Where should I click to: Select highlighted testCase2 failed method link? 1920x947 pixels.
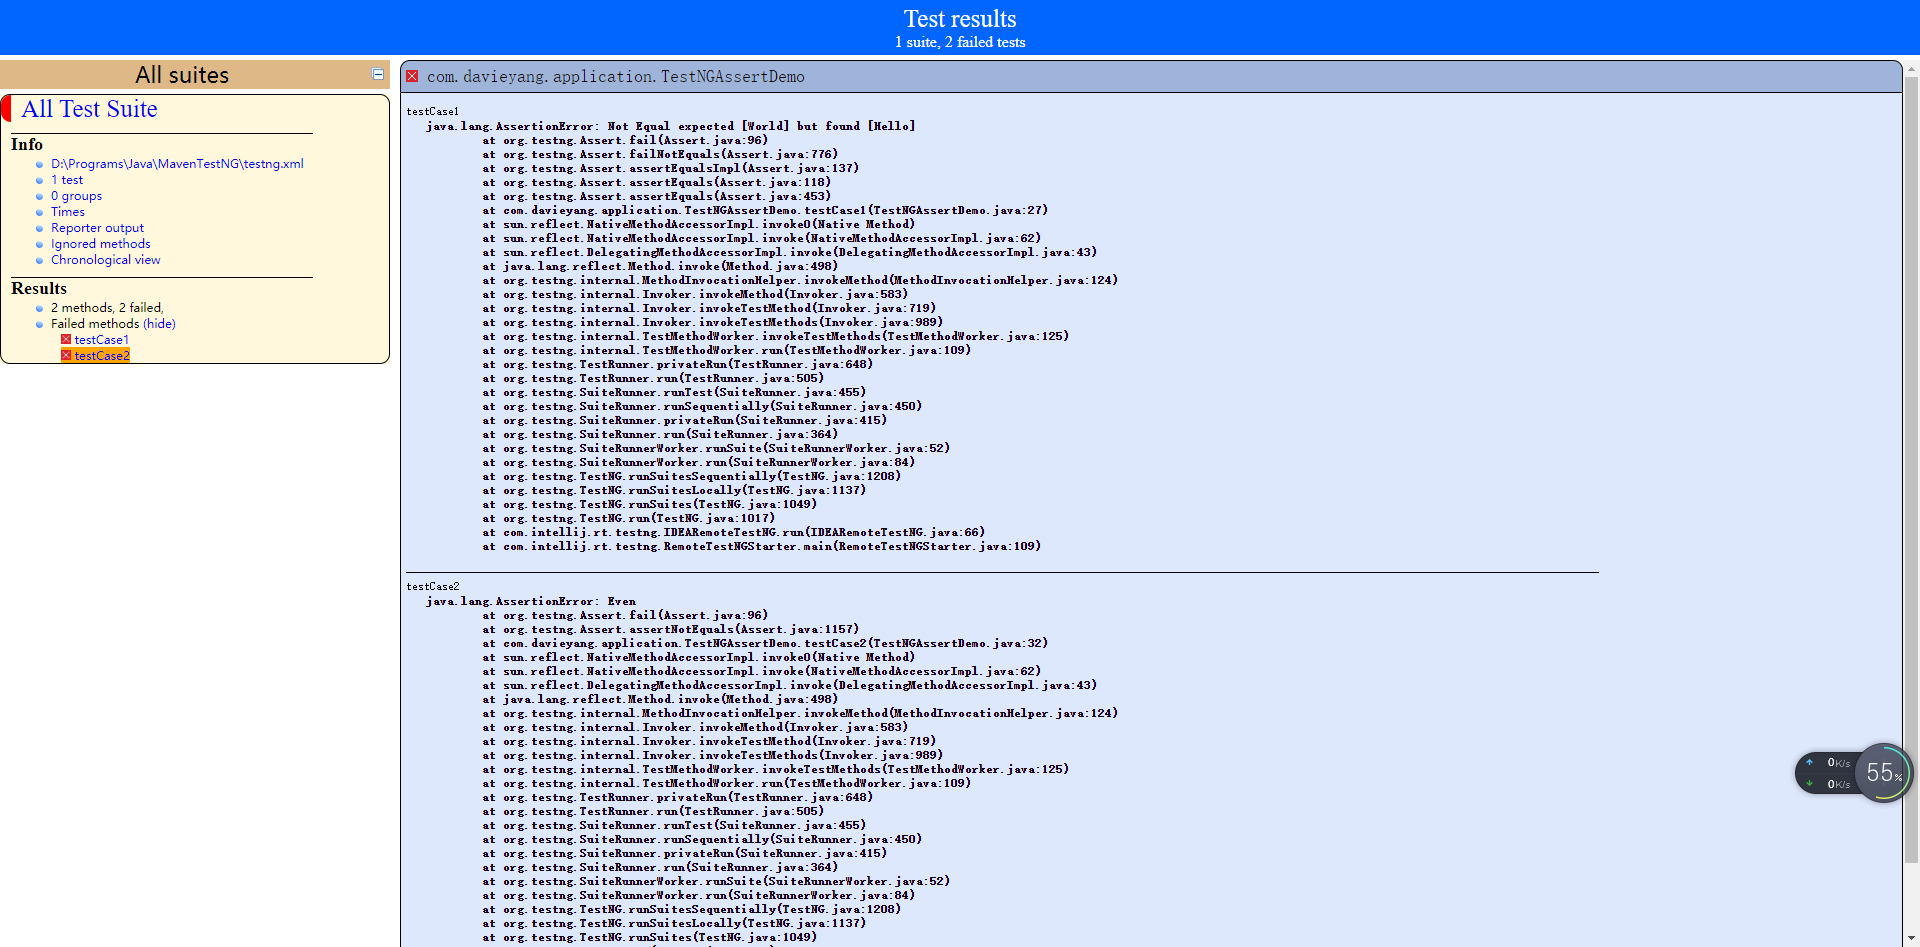(x=101, y=356)
